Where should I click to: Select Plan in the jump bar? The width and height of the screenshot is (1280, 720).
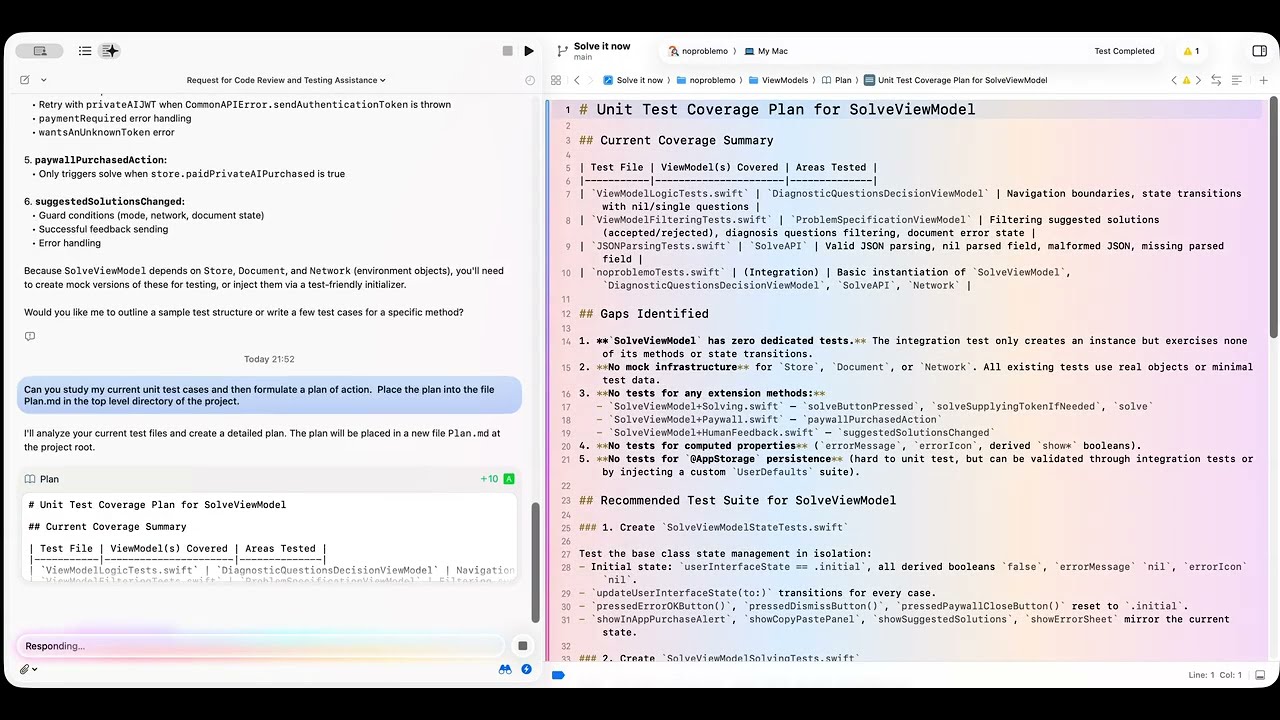click(x=836, y=80)
